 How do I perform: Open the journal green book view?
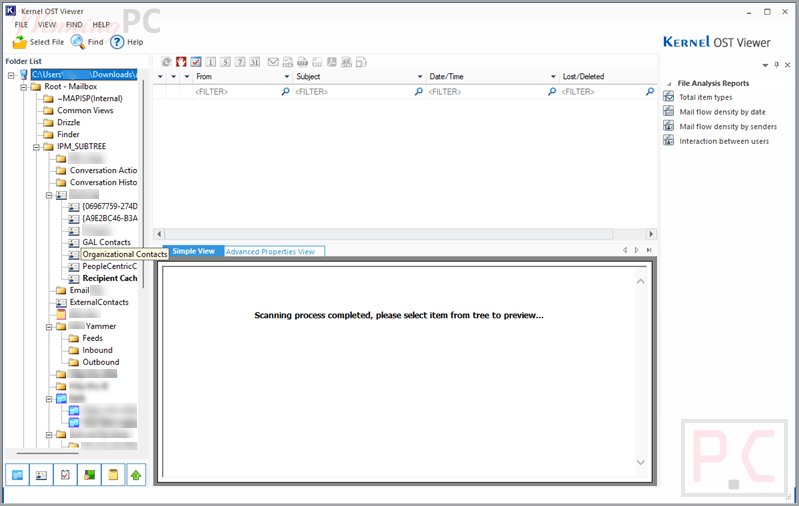(89, 475)
